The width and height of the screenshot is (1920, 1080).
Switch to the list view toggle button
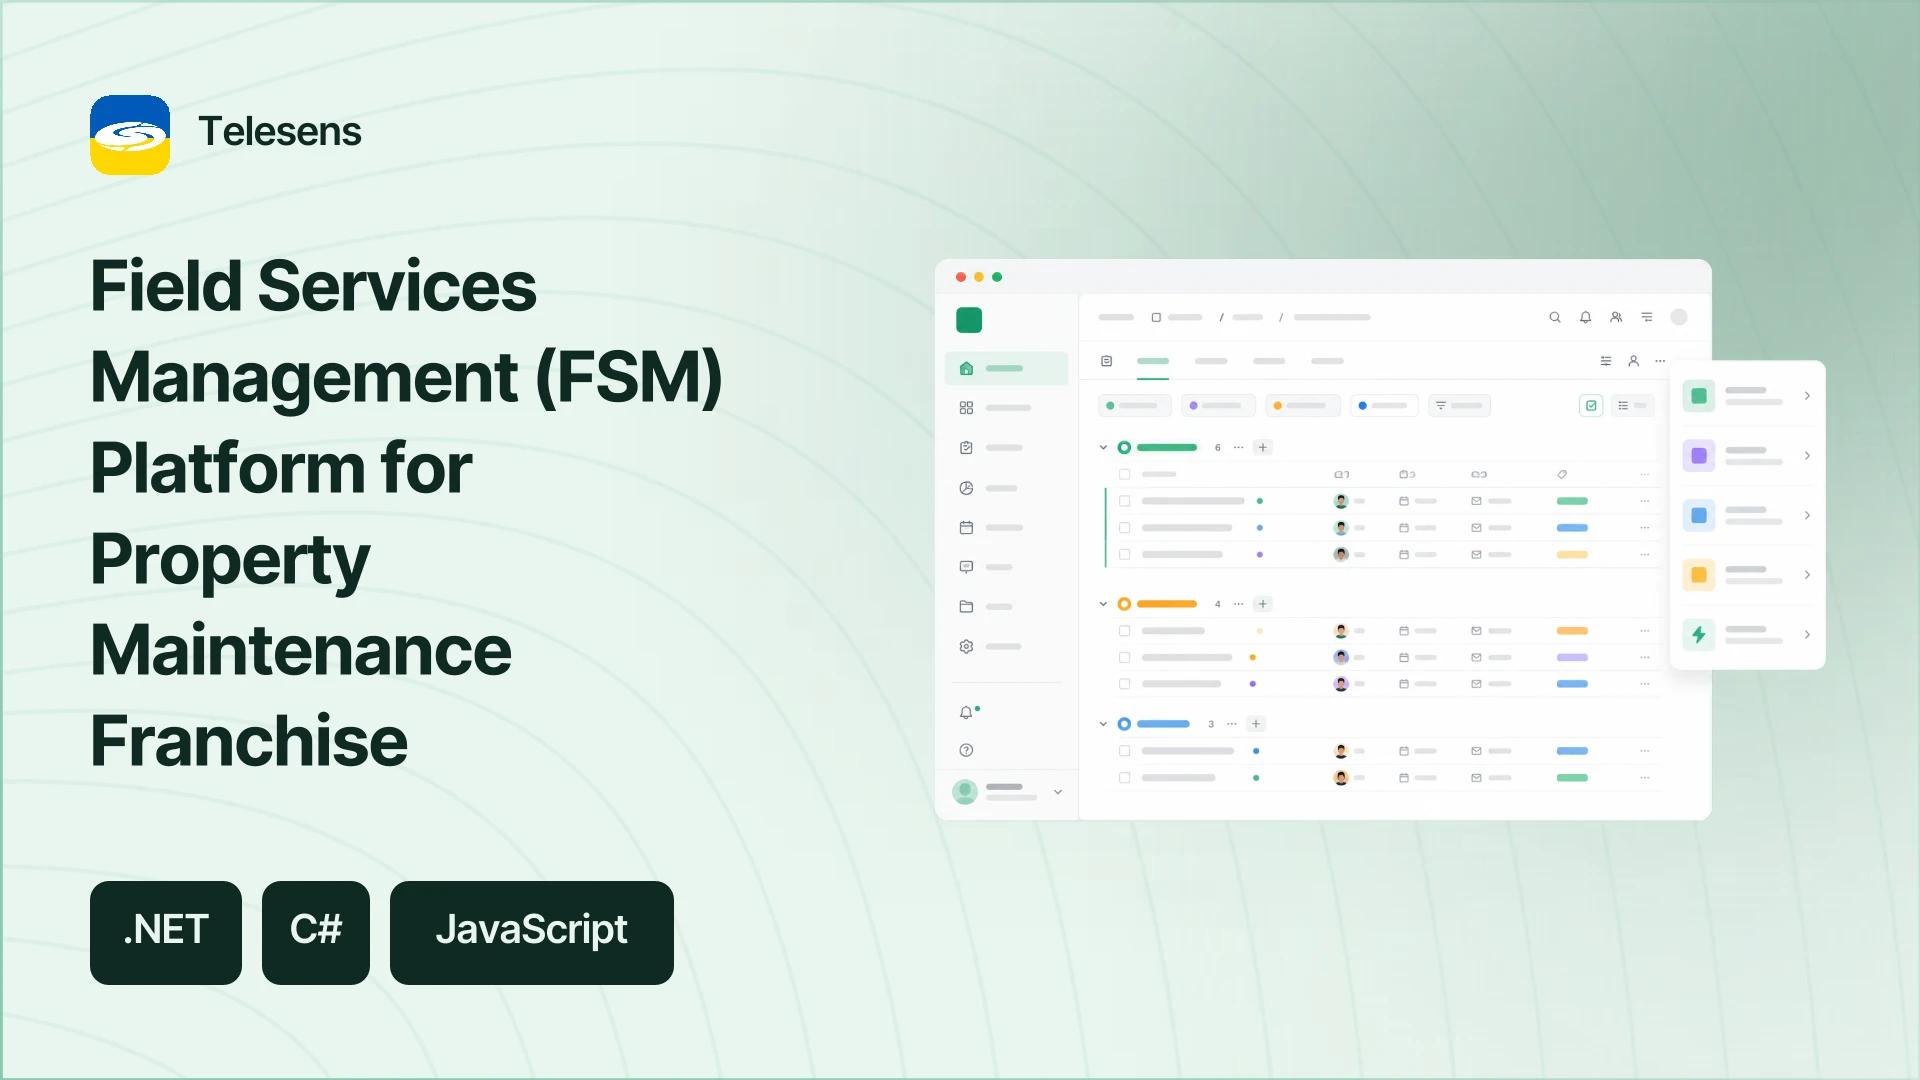coord(1632,406)
